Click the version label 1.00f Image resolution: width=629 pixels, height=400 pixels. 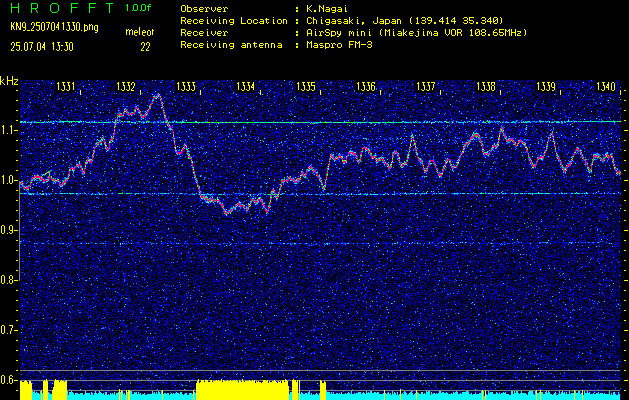click(x=136, y=8)
